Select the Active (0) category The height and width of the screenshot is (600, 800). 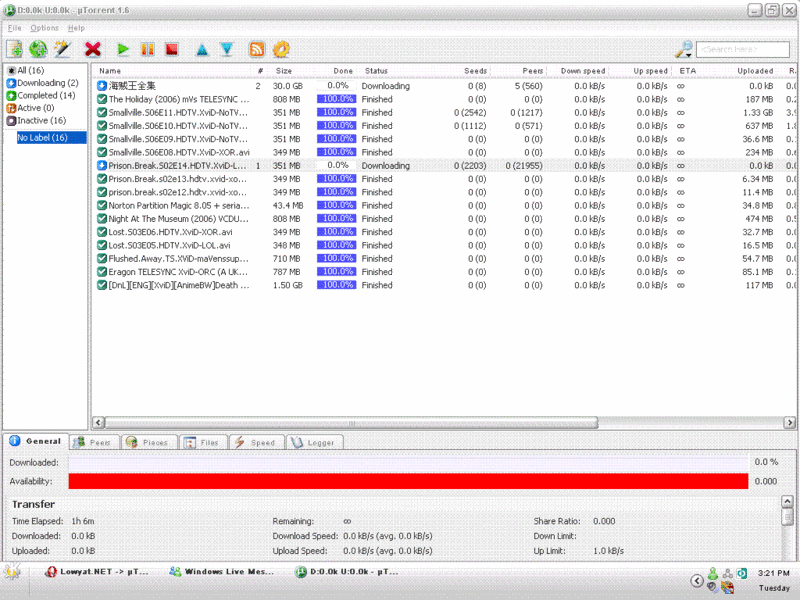click(x=31, y=108)
